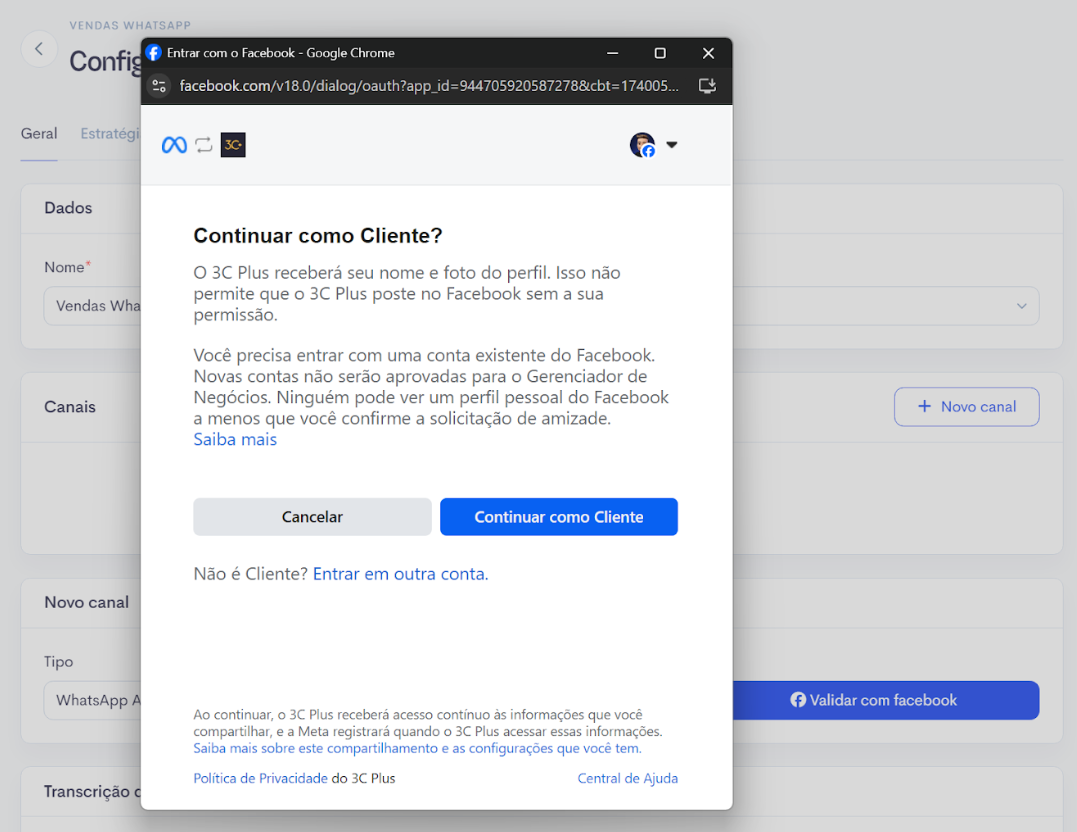Open Entrar em outra conta link

pos(400,574)
